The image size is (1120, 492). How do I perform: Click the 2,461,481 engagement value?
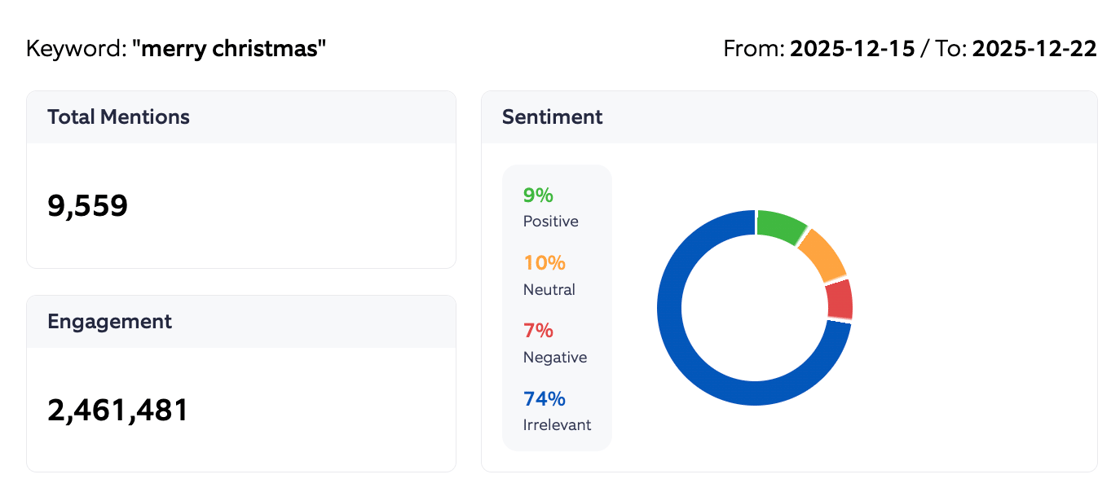pyautogui.click(x=118, y=410)
